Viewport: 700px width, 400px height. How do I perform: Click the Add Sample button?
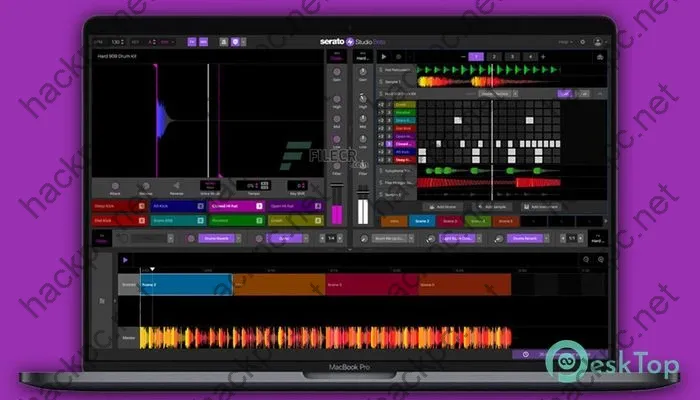pyautogui.click(x=492, y=207)
